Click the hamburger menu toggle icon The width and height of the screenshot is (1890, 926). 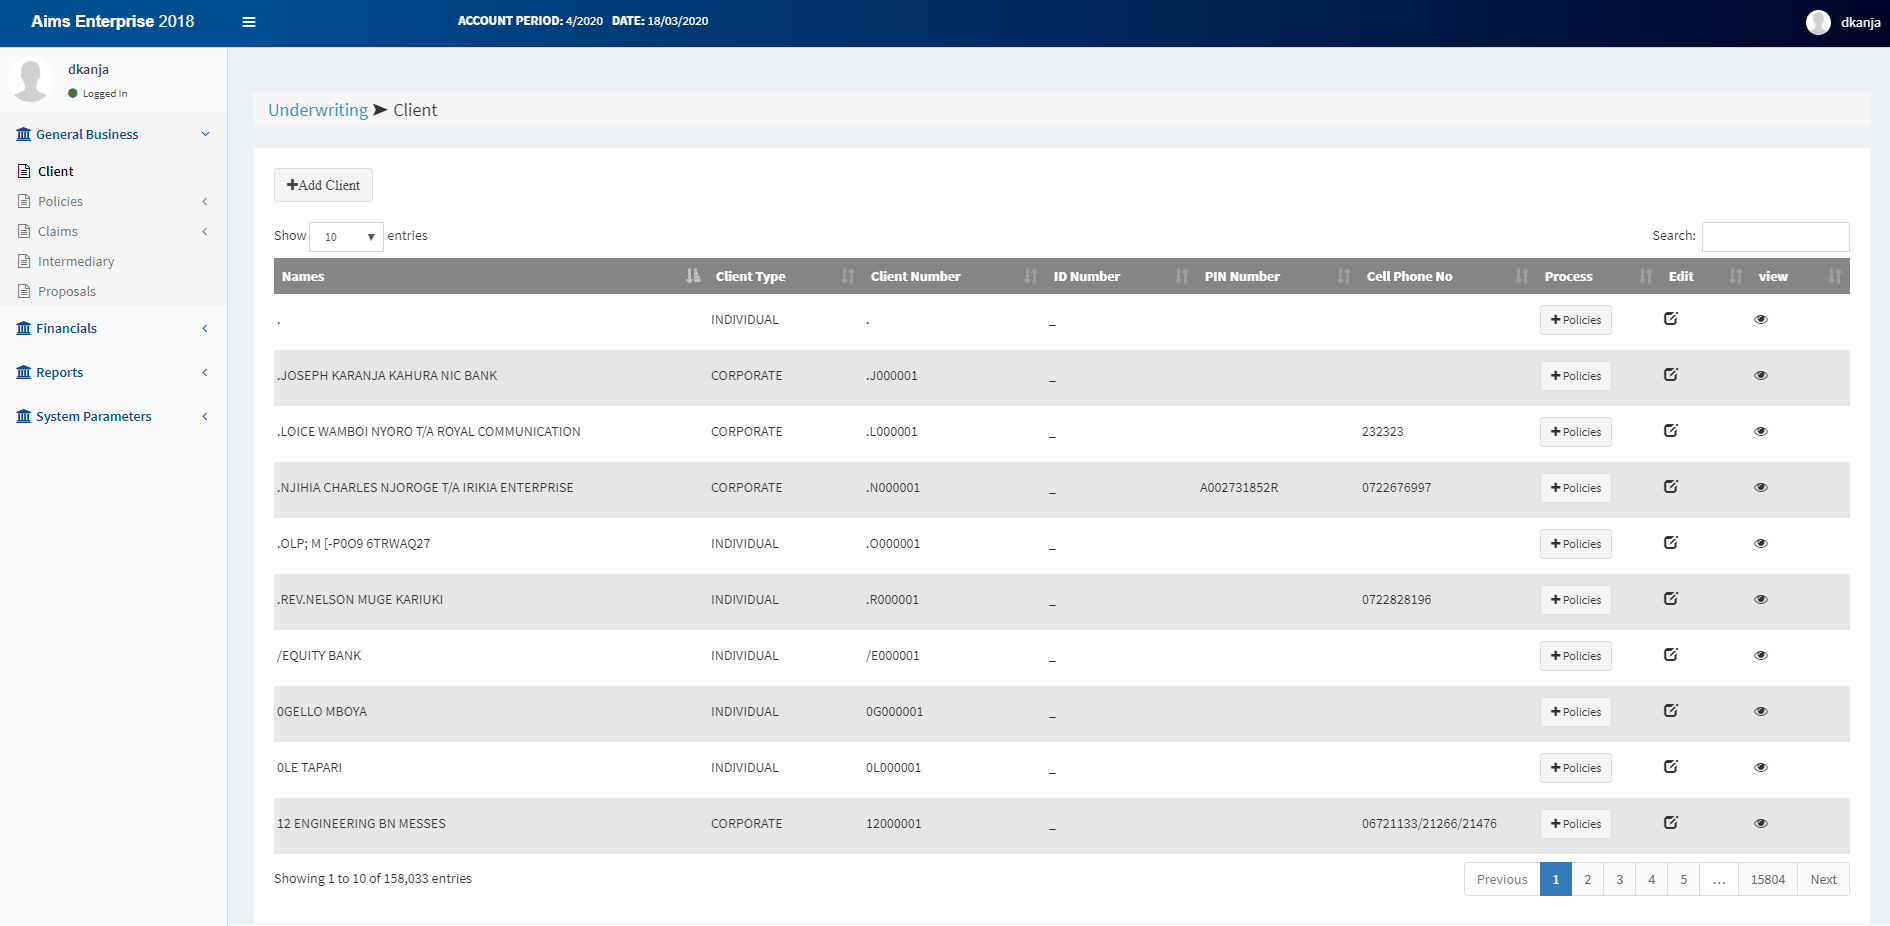(x=249, y=22)
